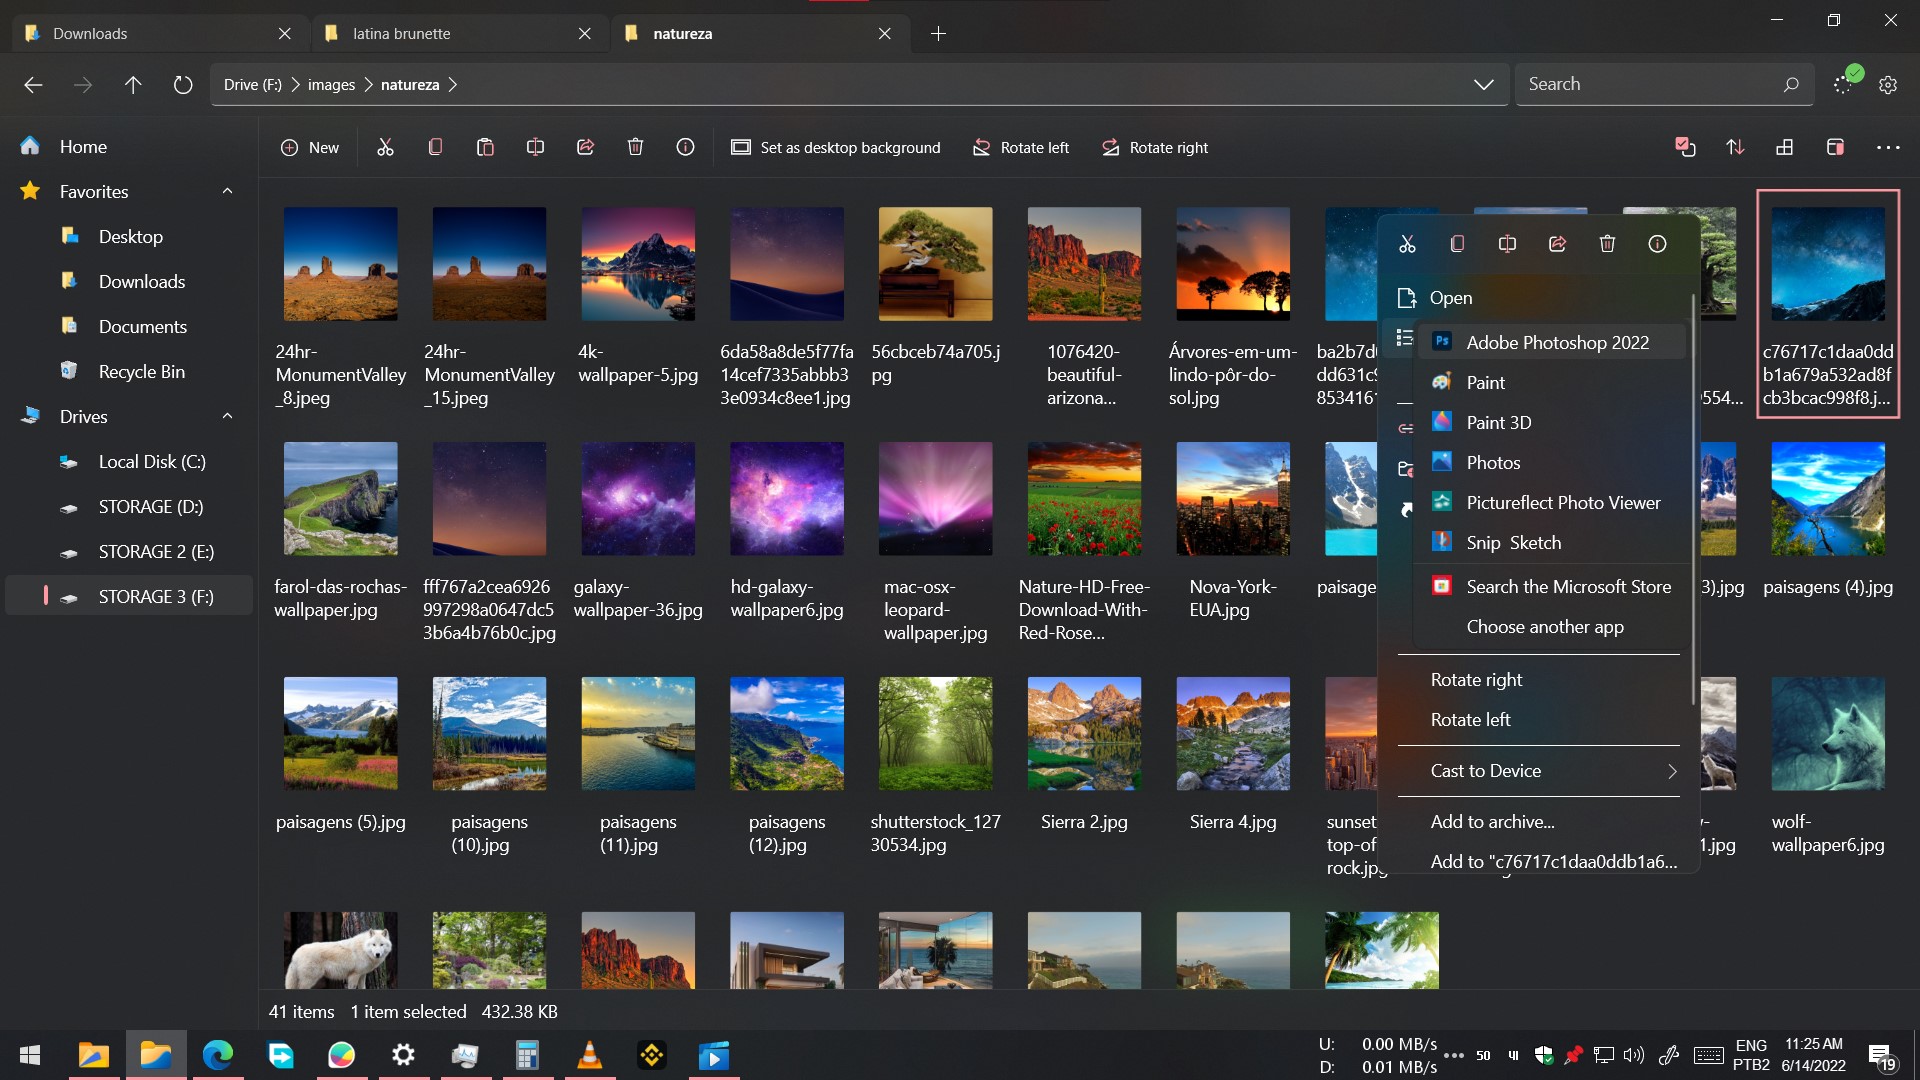
Task: Select the 4k-wallpaper-5.jpg thumbnail
Action: (638, 264)
